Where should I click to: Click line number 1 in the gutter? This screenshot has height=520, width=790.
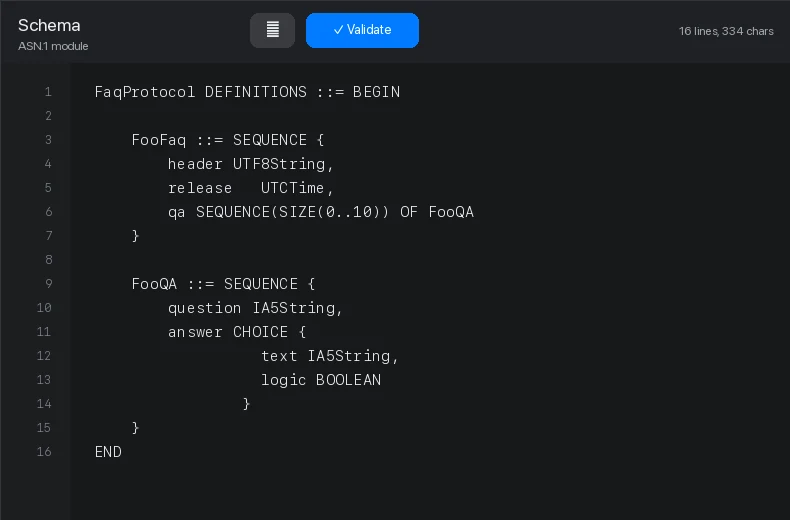48,92
